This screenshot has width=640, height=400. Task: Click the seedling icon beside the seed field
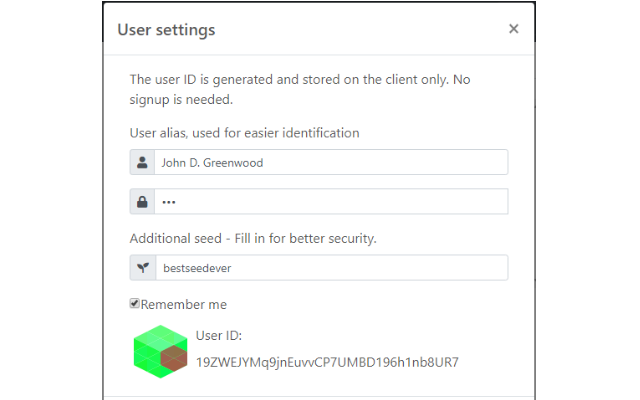142,268
